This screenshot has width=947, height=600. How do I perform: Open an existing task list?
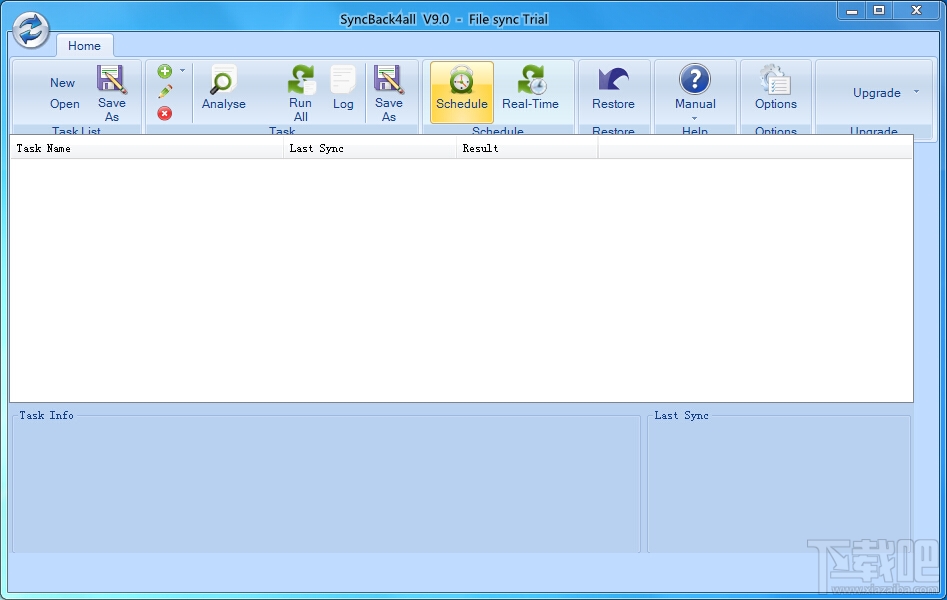point(65,104)
